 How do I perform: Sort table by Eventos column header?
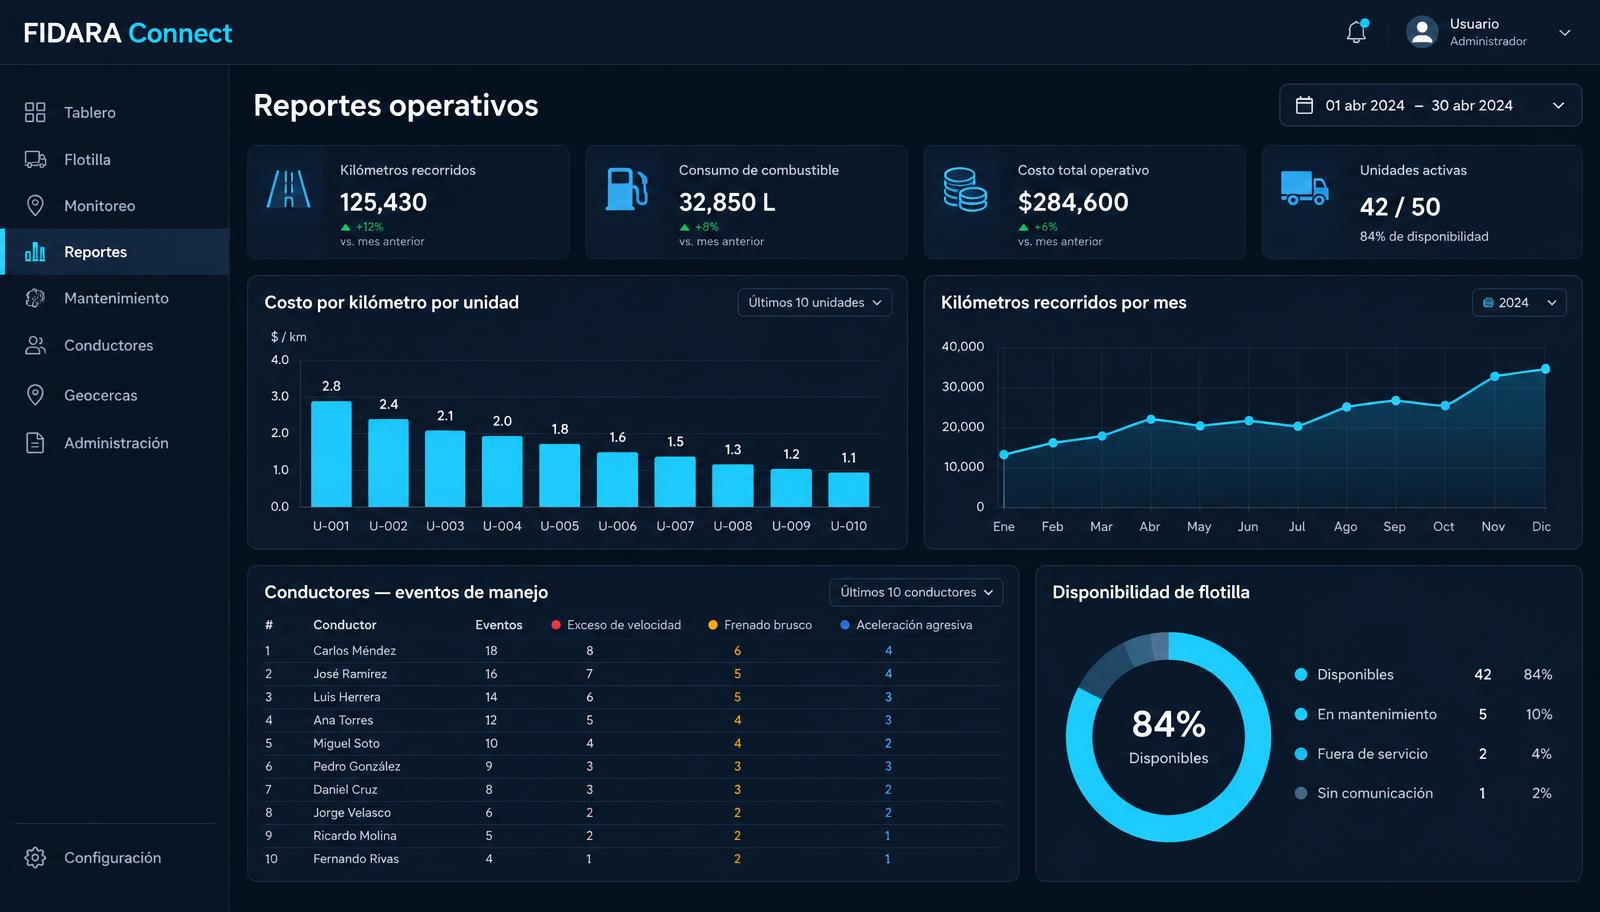pos(499,625)
